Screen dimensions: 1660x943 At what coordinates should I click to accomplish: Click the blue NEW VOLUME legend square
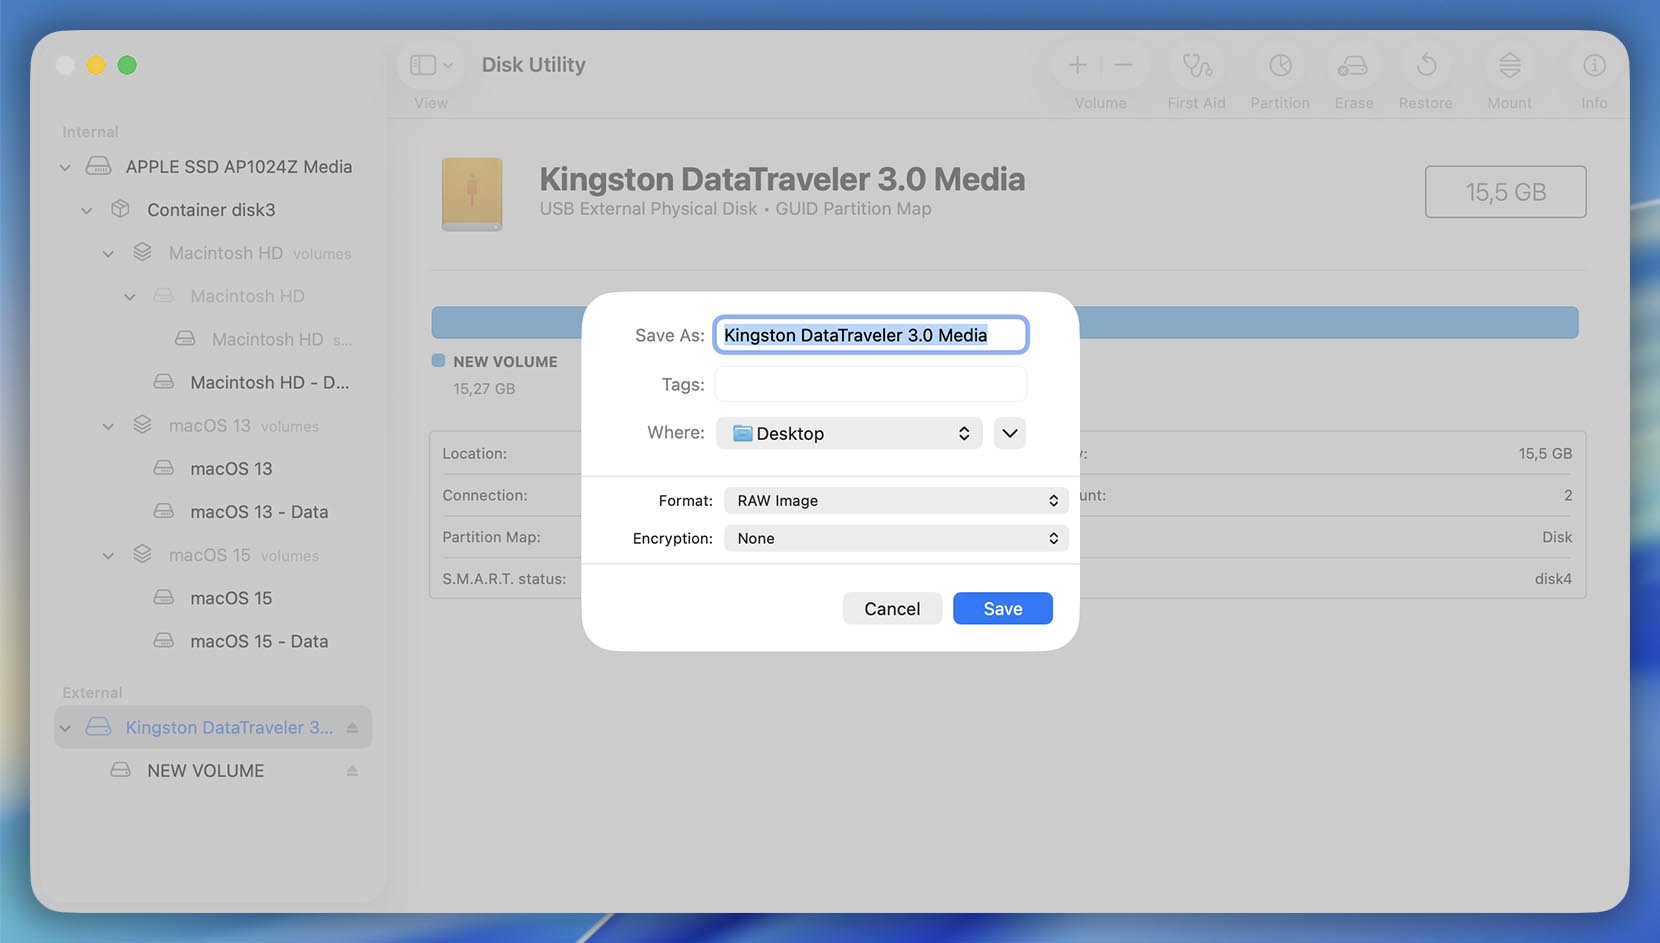(438, 361)
